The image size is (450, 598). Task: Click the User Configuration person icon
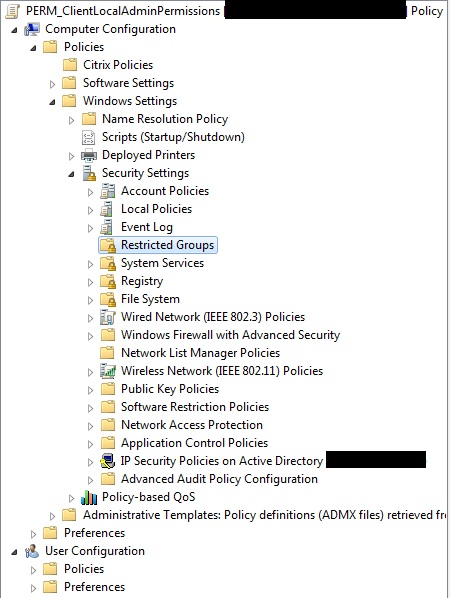pos(32,551)
